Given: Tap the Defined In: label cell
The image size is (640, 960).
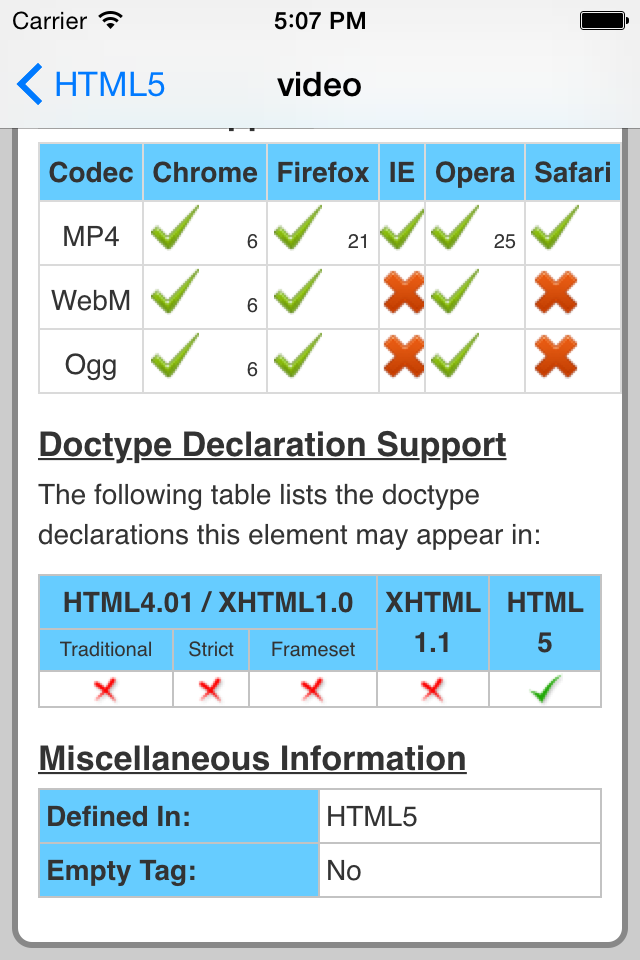Looking at the screenshot, I should 179,816.
